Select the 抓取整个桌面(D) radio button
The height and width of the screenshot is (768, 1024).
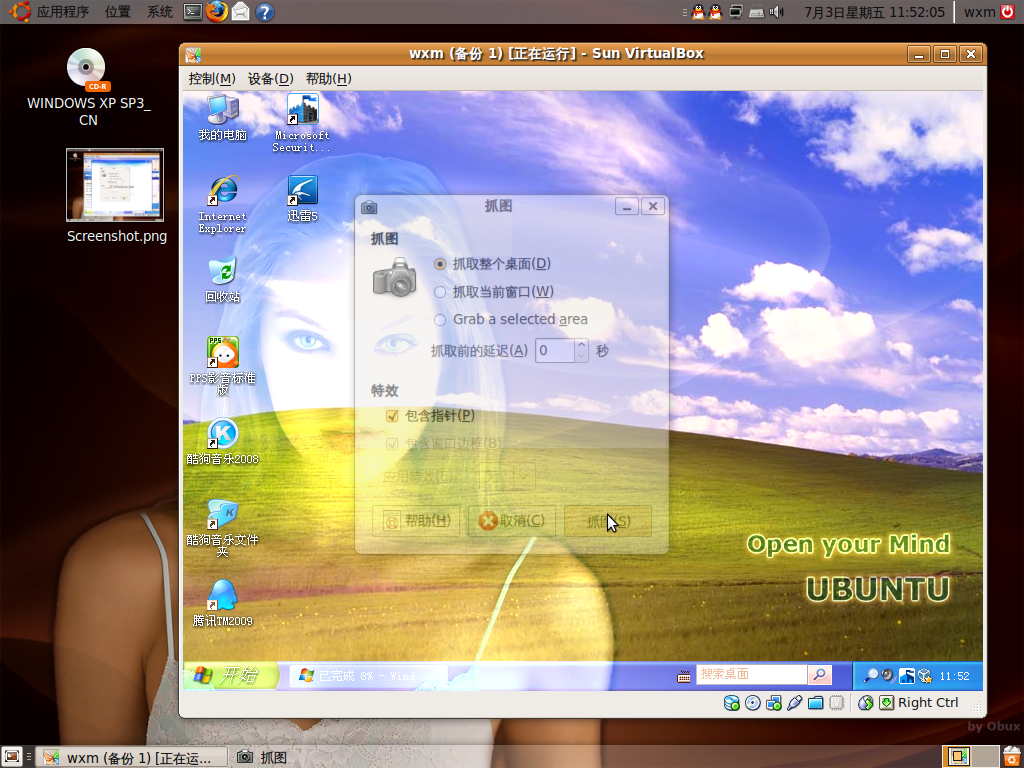tap(440, 264)
